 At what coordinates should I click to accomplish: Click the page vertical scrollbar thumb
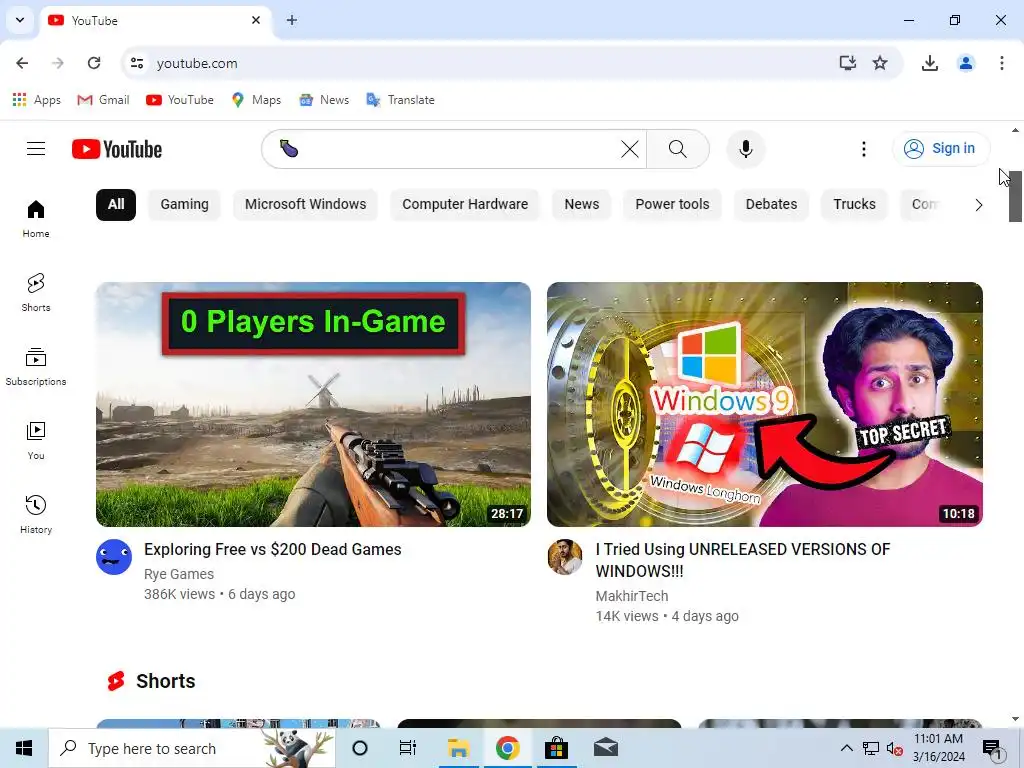point(1016,196)
